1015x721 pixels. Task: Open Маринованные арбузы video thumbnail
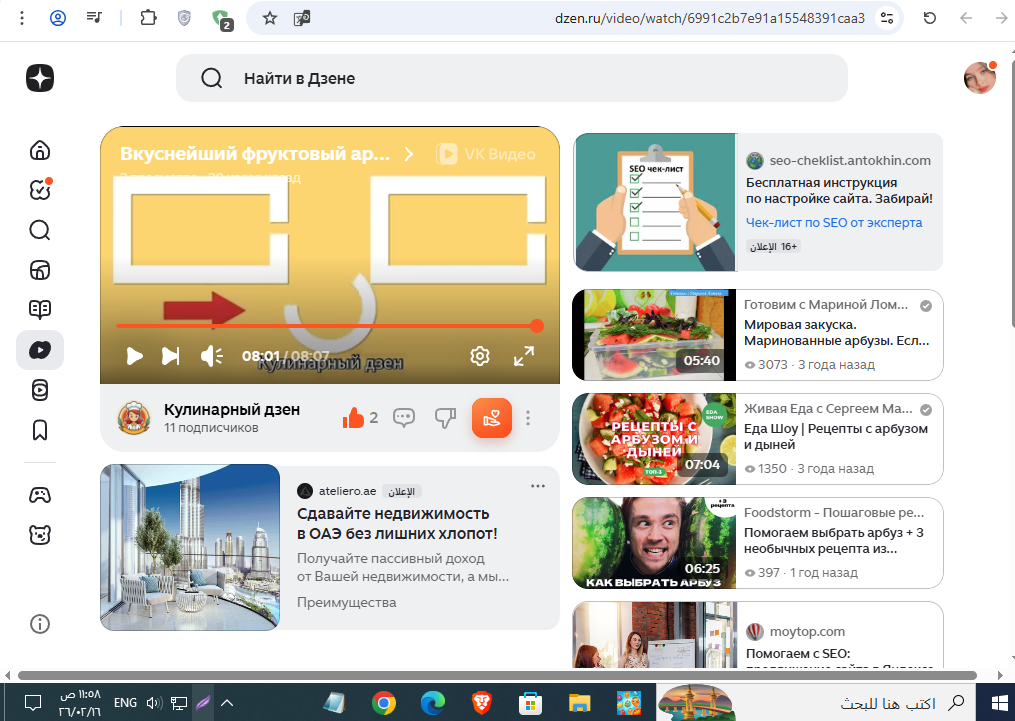coord(654,335)
